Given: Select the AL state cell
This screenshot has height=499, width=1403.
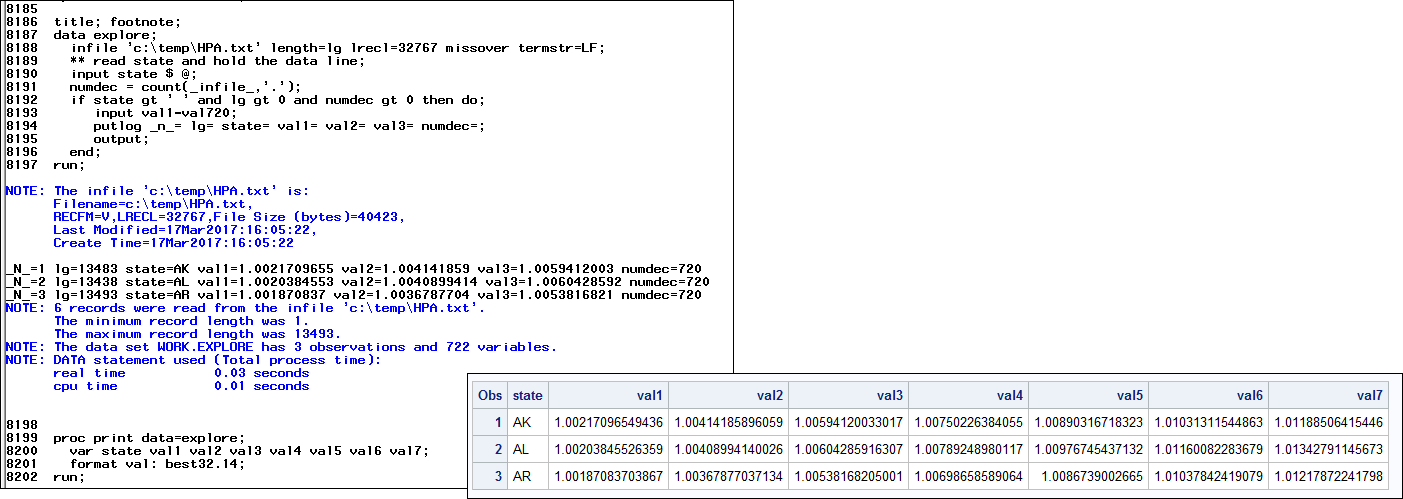Looking at the screenshot, I should pyautogui.click(x=522, y=450).
